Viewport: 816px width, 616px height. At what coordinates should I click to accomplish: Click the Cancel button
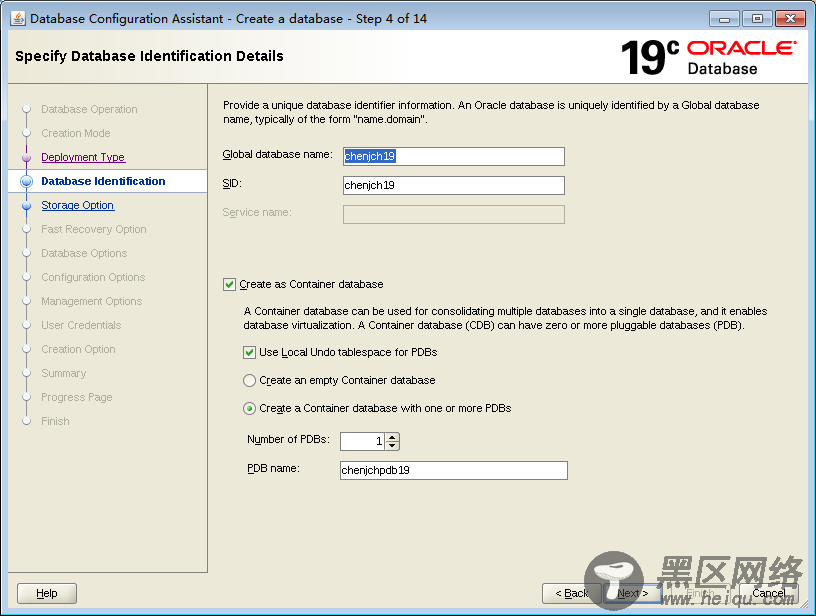769,594
